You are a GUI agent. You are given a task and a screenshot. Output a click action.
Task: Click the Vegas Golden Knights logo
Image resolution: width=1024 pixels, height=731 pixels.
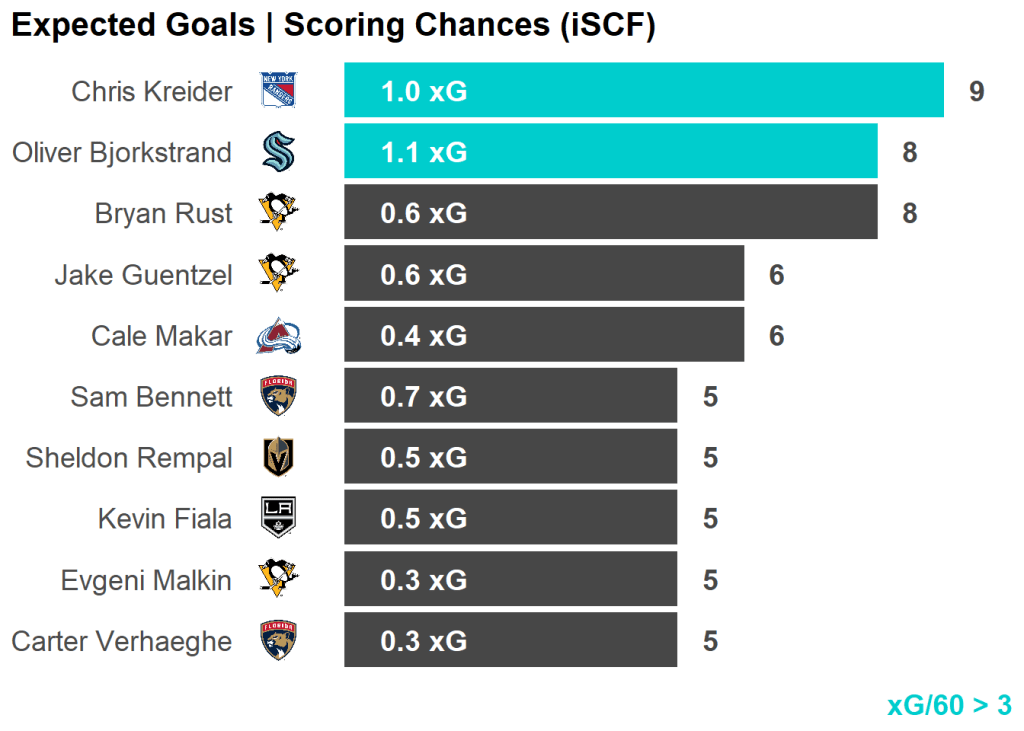(278, 458)
